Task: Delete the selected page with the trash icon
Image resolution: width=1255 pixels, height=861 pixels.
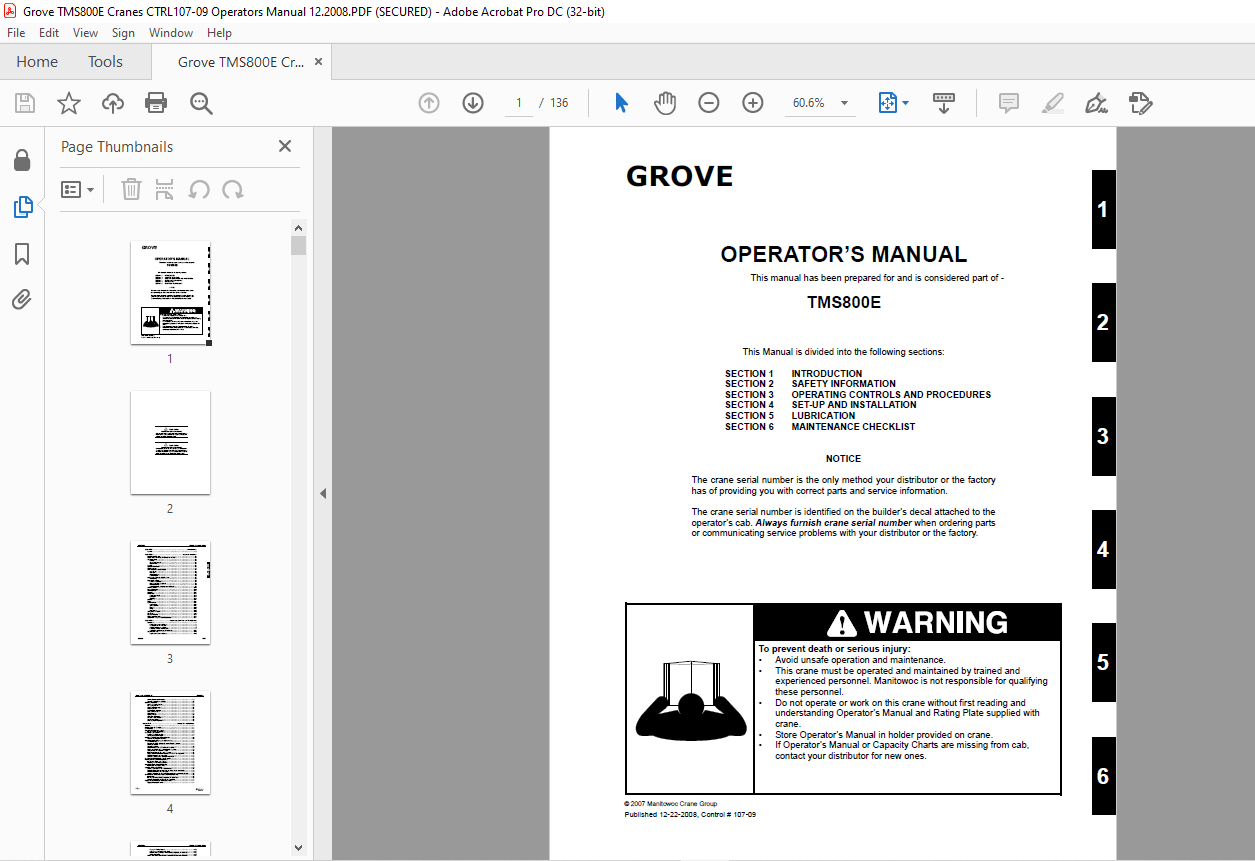Action: pyautogui.click(x=131, y=189)
